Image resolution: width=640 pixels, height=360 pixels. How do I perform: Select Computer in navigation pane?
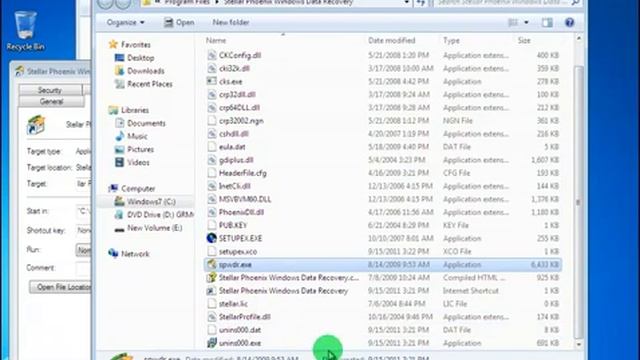tap(138, 189)
